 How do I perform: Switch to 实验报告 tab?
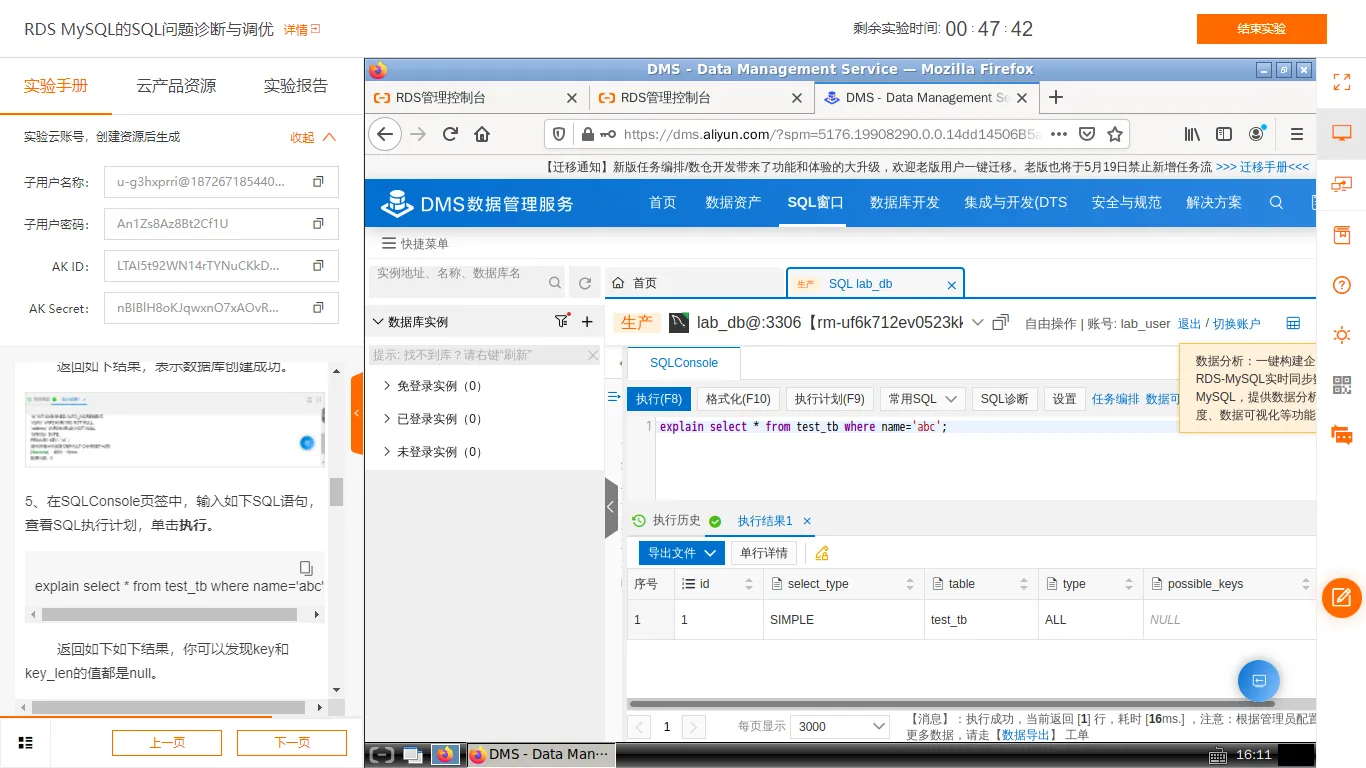click(x=296, y=86)
